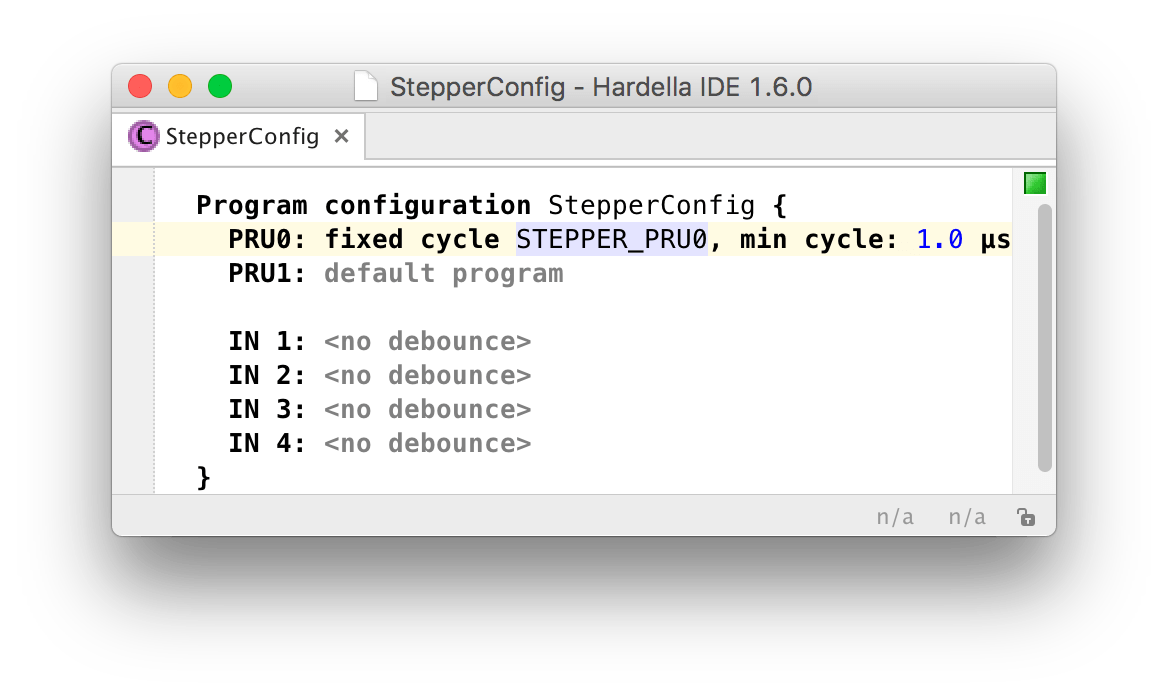Click the IN 4 no debounce placeholder
Screen dimensions: 1168x696
[x=428, y=443]
